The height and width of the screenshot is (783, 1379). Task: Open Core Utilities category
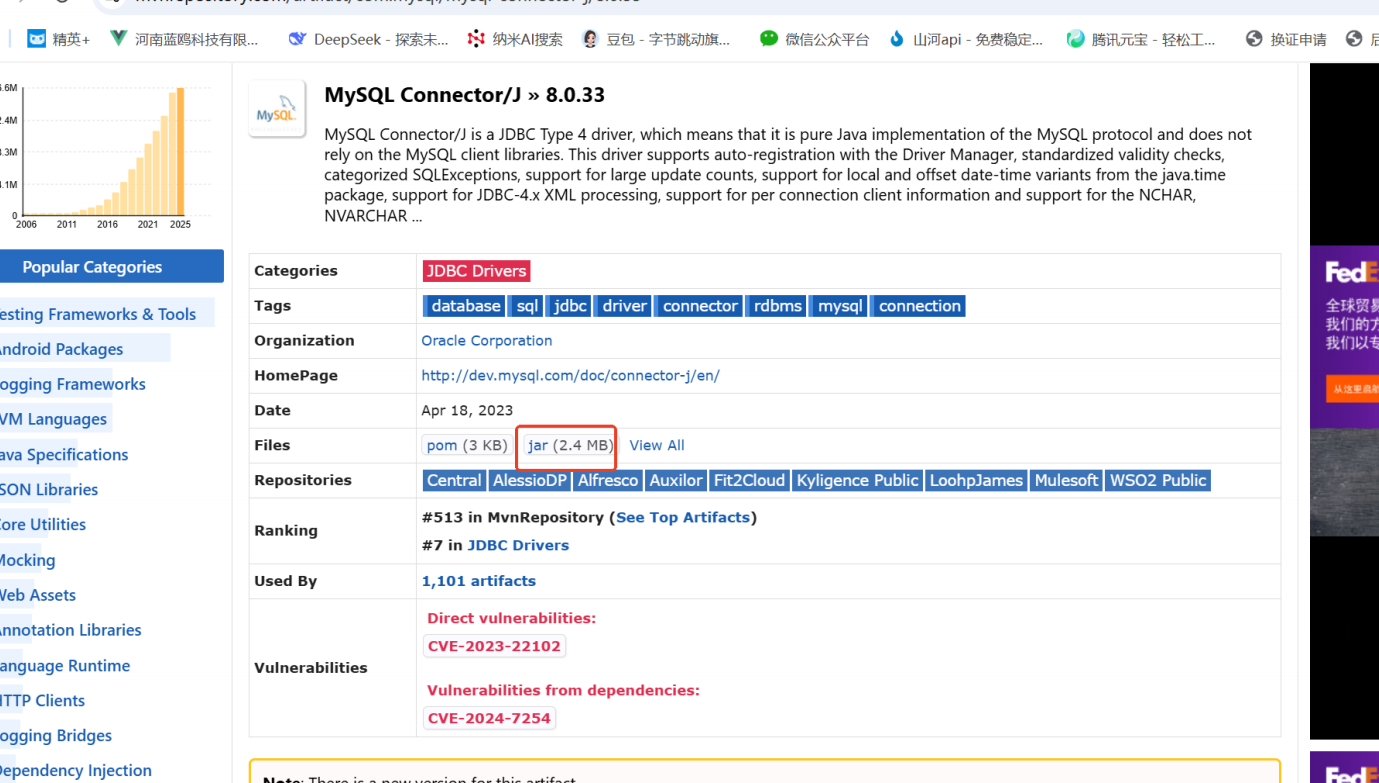pos(43,525)
